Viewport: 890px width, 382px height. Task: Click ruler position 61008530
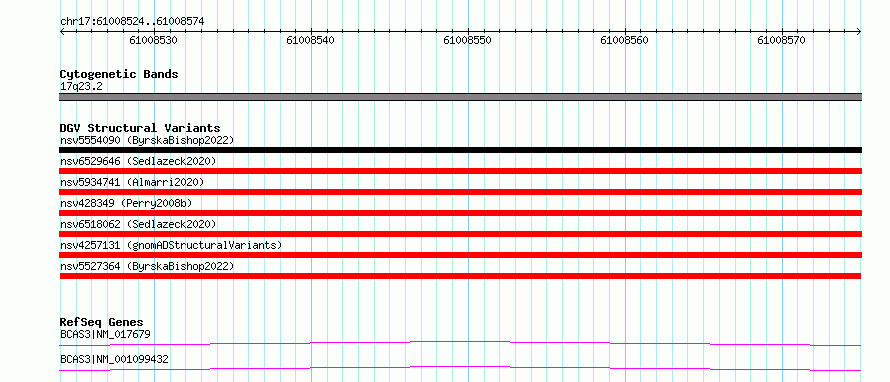coord(153,40)
